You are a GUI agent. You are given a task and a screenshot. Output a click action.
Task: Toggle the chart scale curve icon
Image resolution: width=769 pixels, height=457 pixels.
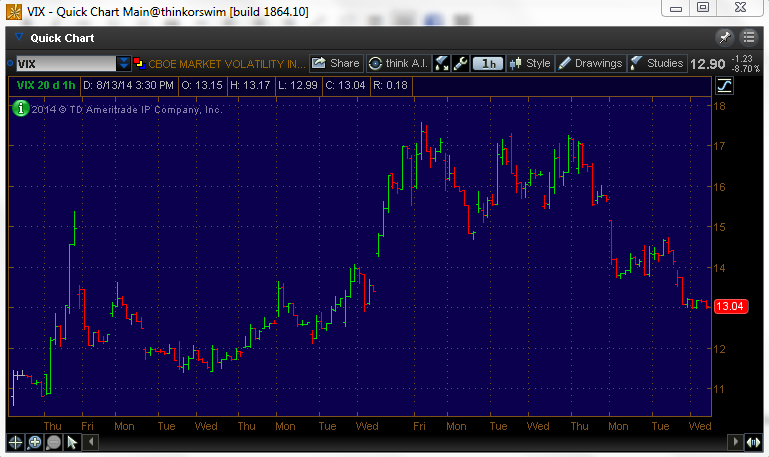[x=724, y=86]
